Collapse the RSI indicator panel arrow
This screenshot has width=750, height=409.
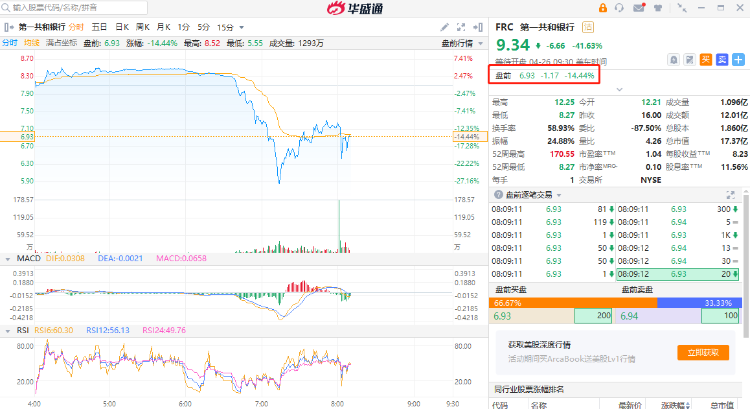[x=8, y=331]
